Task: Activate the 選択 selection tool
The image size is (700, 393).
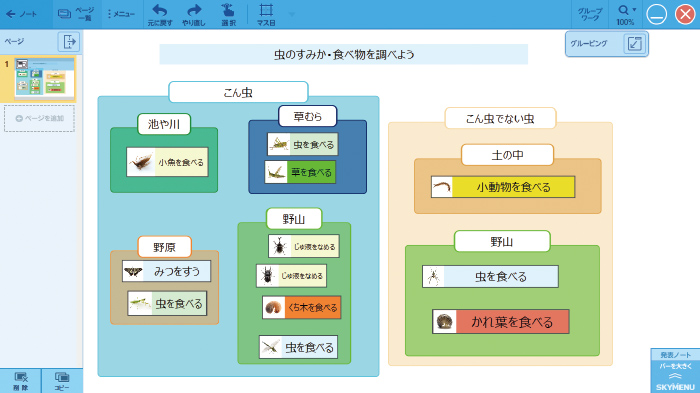Action: pos(228,15)
